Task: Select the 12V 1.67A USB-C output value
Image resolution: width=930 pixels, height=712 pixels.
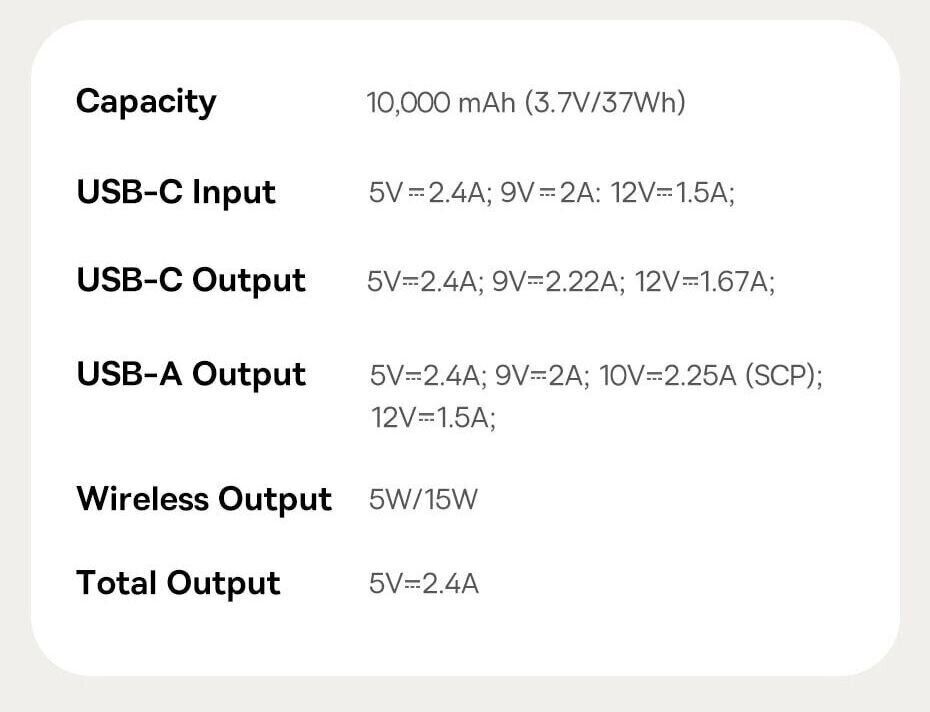Action: pyautogui.click(x=705, y=281)
